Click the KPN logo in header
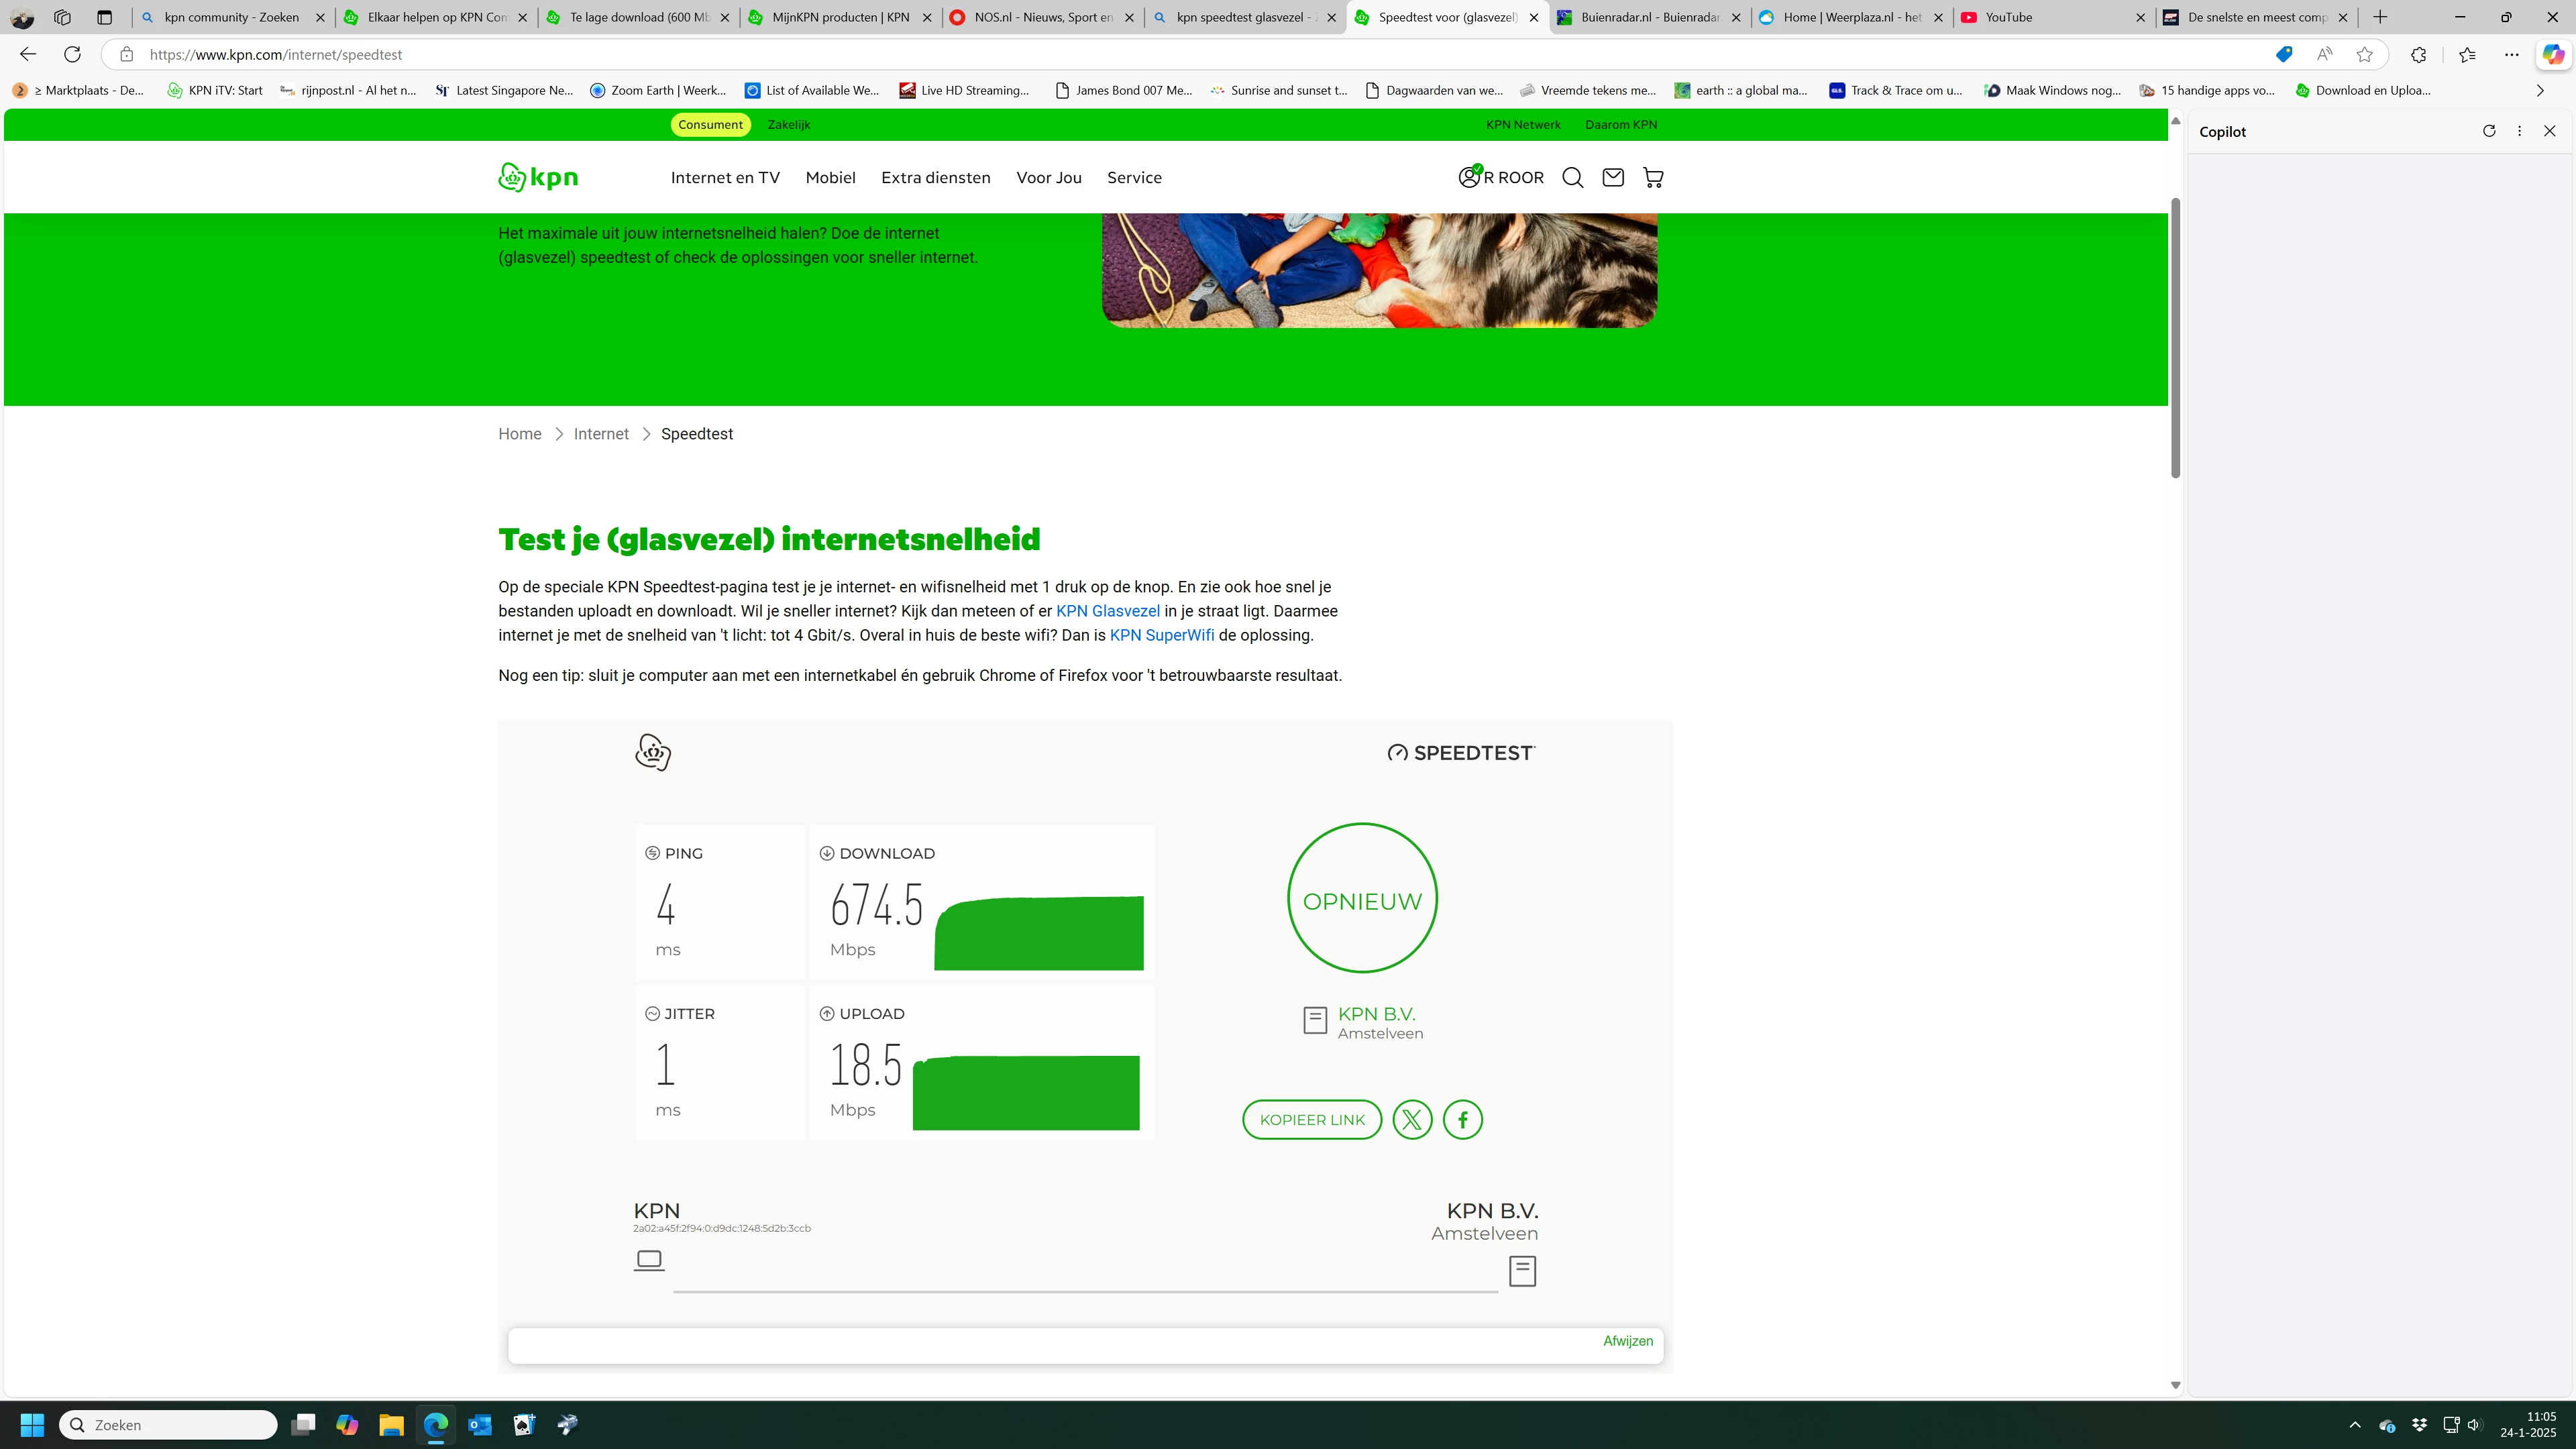 coord(538,177)
